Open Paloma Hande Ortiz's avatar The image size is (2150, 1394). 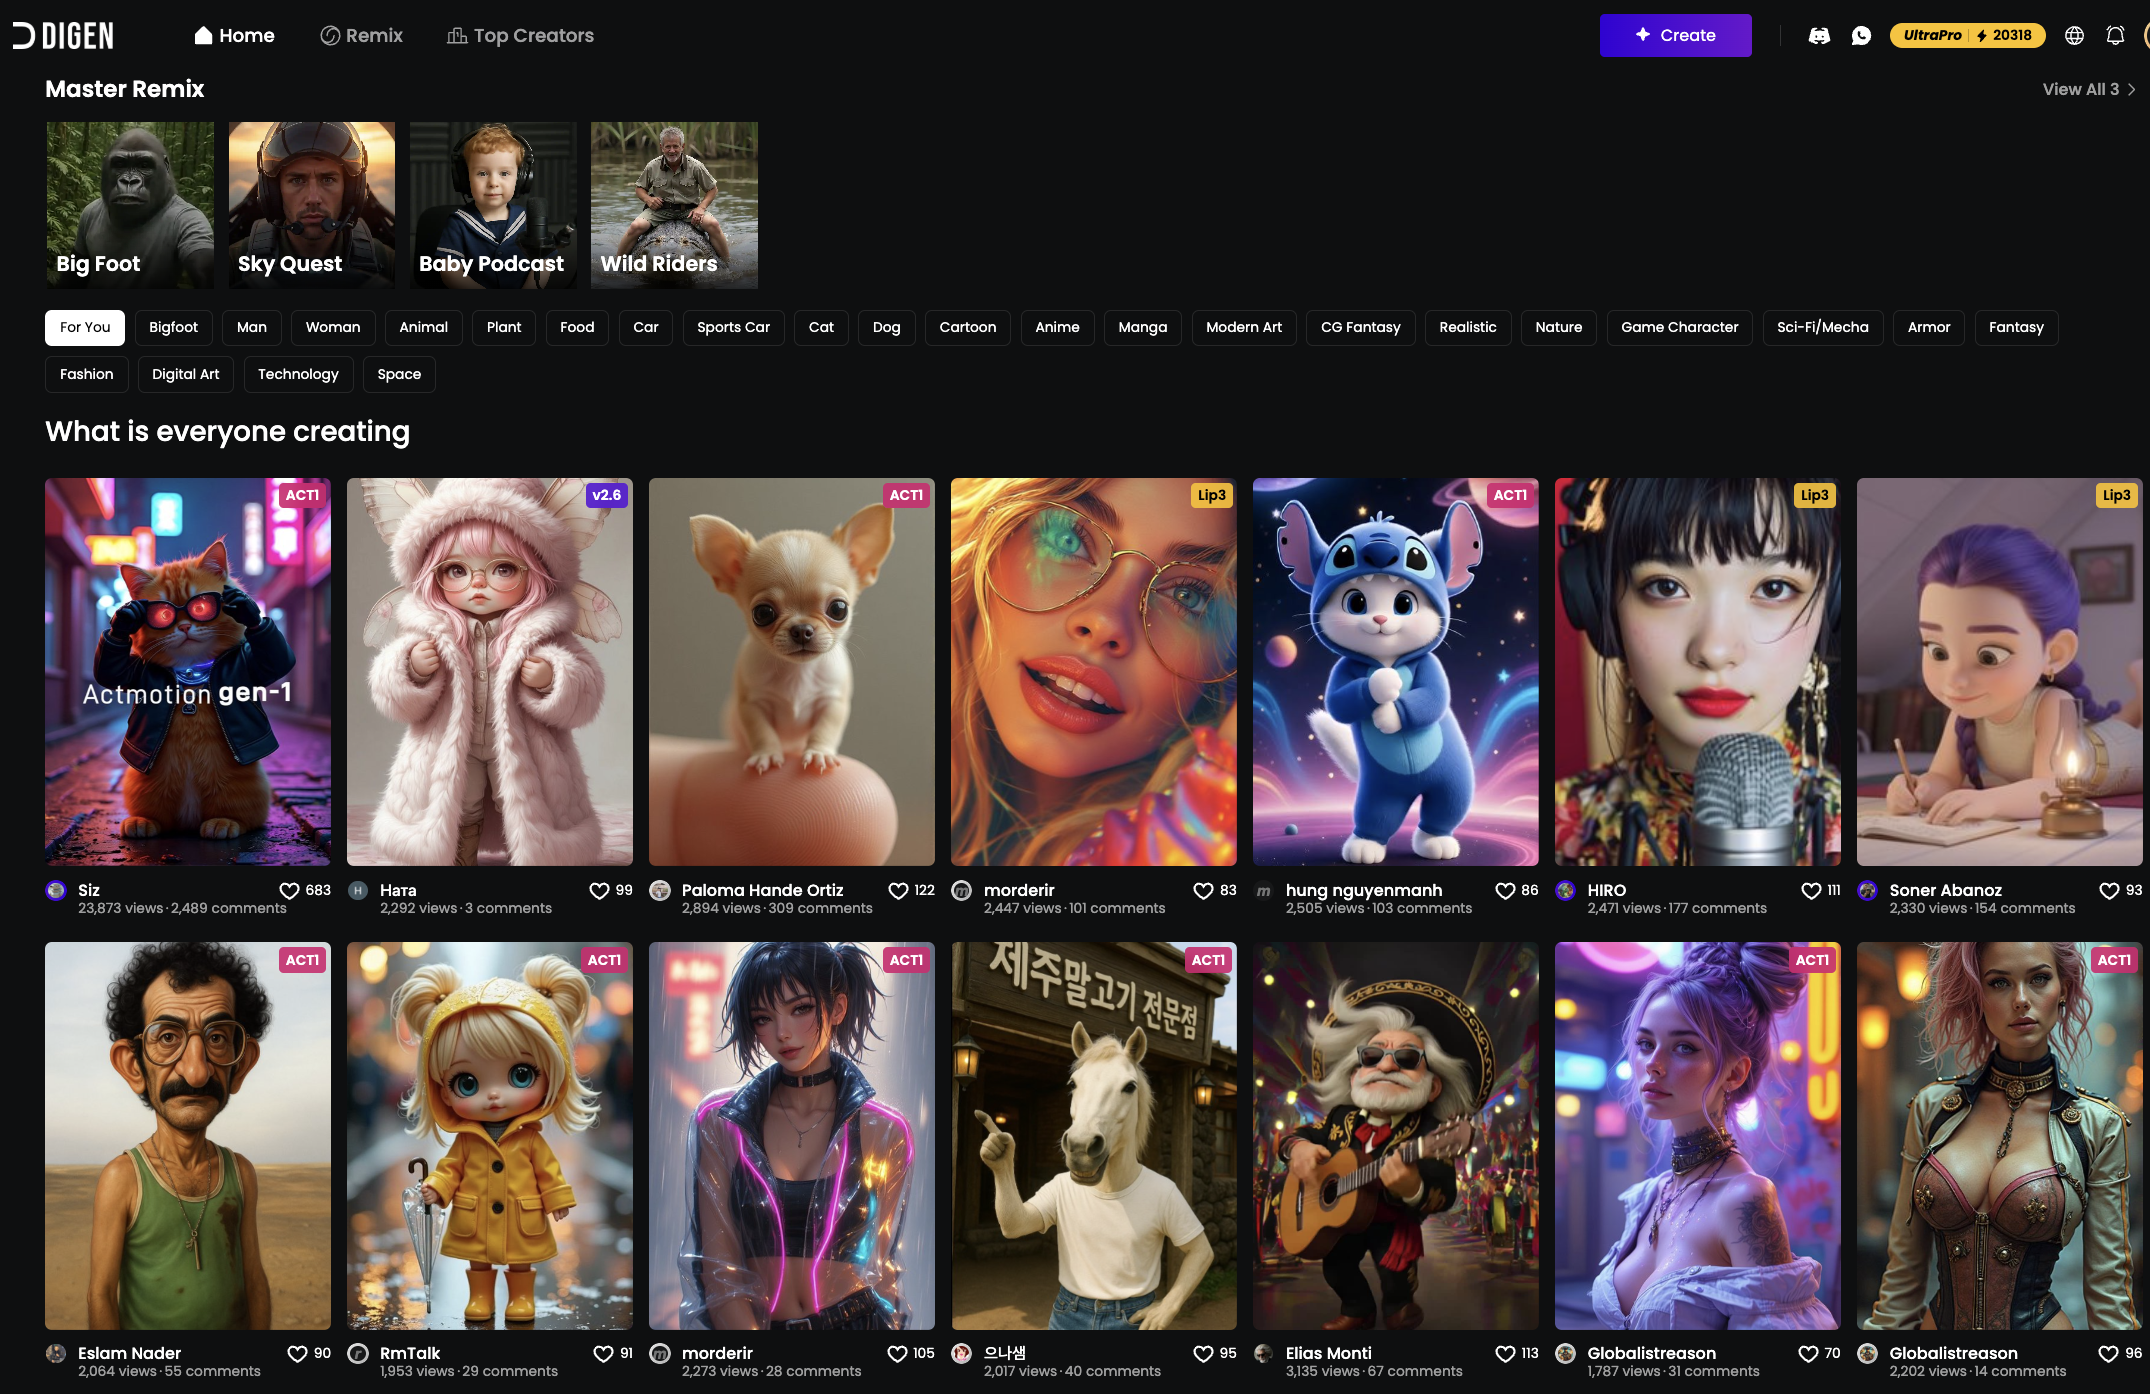[x=660, y=890]
